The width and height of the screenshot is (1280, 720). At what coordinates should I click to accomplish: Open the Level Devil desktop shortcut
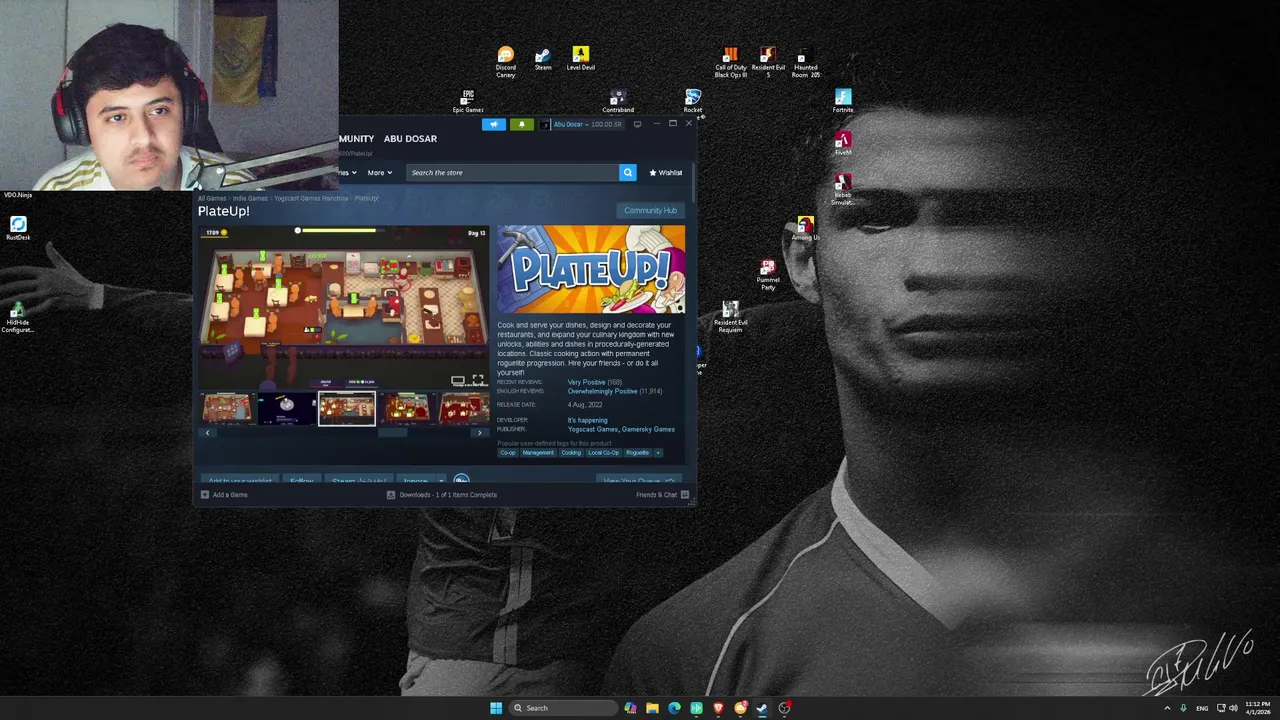click(580, 59)
